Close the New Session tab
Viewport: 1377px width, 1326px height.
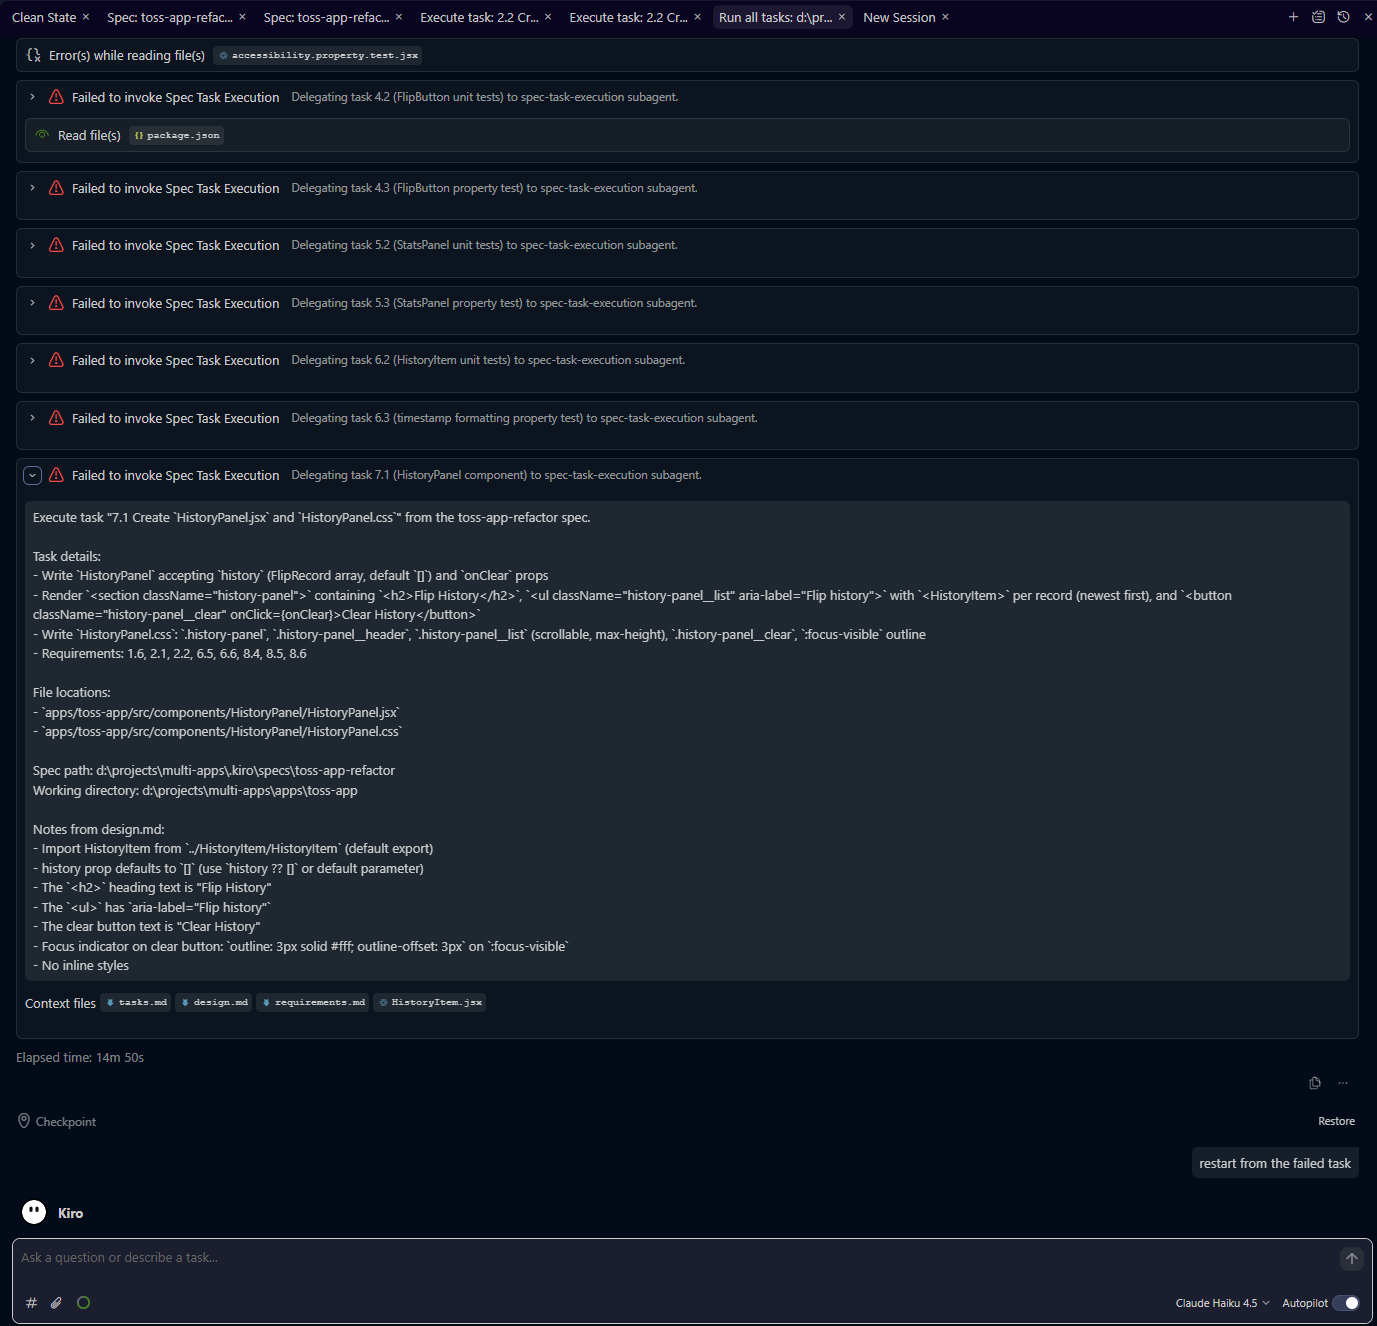pos(945,17)
